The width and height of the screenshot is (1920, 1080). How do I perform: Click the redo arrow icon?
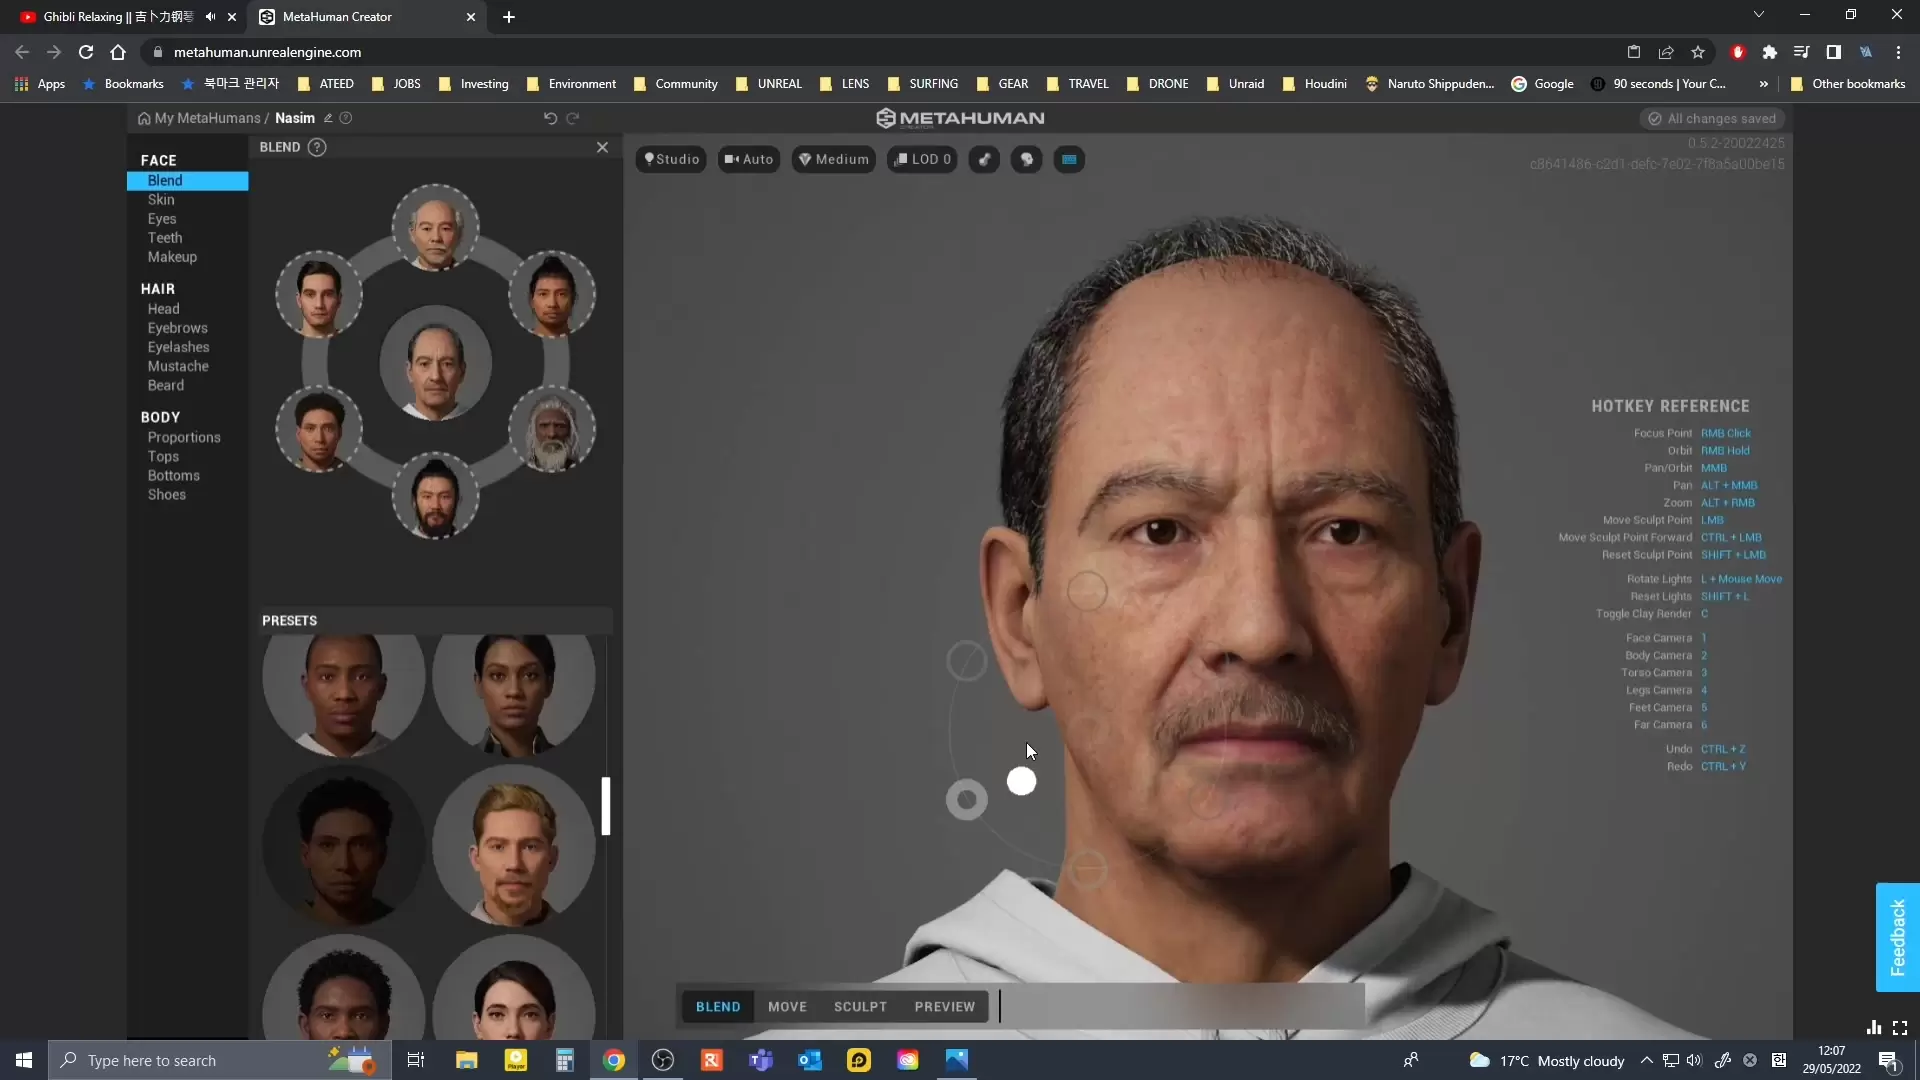(573, 118)
